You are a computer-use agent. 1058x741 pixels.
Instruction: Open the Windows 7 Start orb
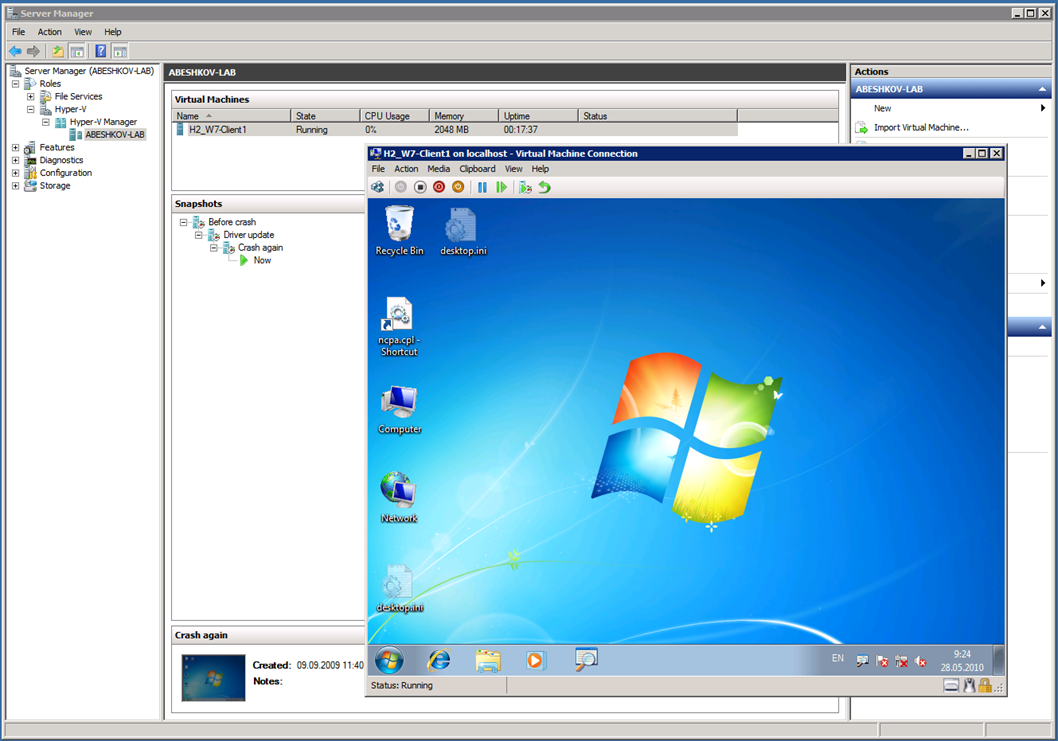pos(389,660)
